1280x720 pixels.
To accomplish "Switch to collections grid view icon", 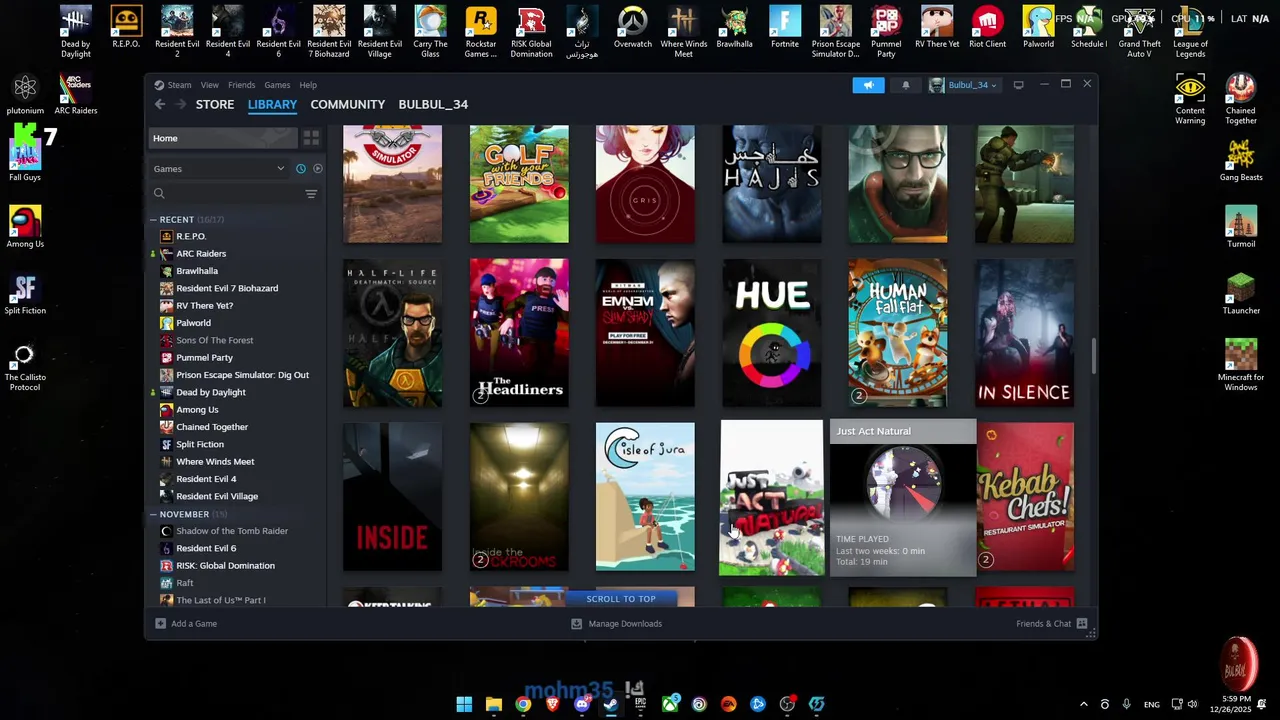I will (311, 138).
